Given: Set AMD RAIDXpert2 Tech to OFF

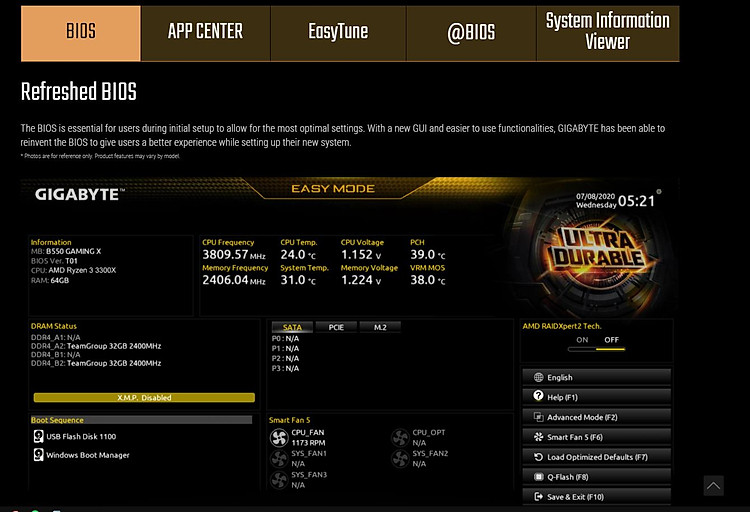Looking at the screenshot, I should coord(611,340).
